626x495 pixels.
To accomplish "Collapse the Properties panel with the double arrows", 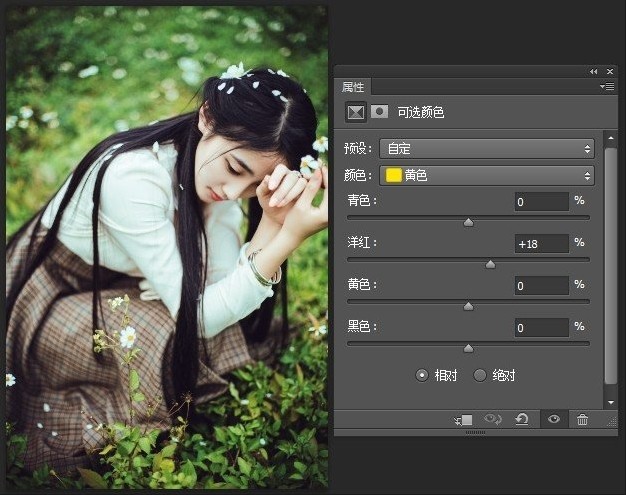I will pos(594,71).
